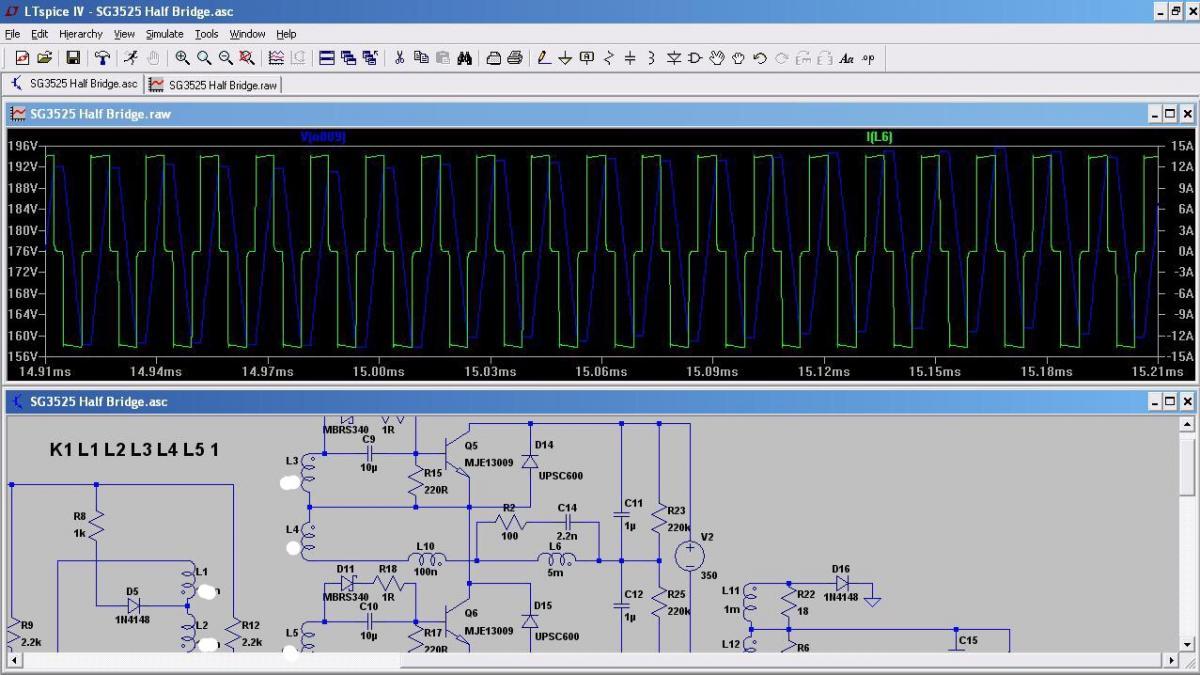Click the Close All Windows icon
This screenshot has height=675, width=1200.
click(x=370, y=58)
